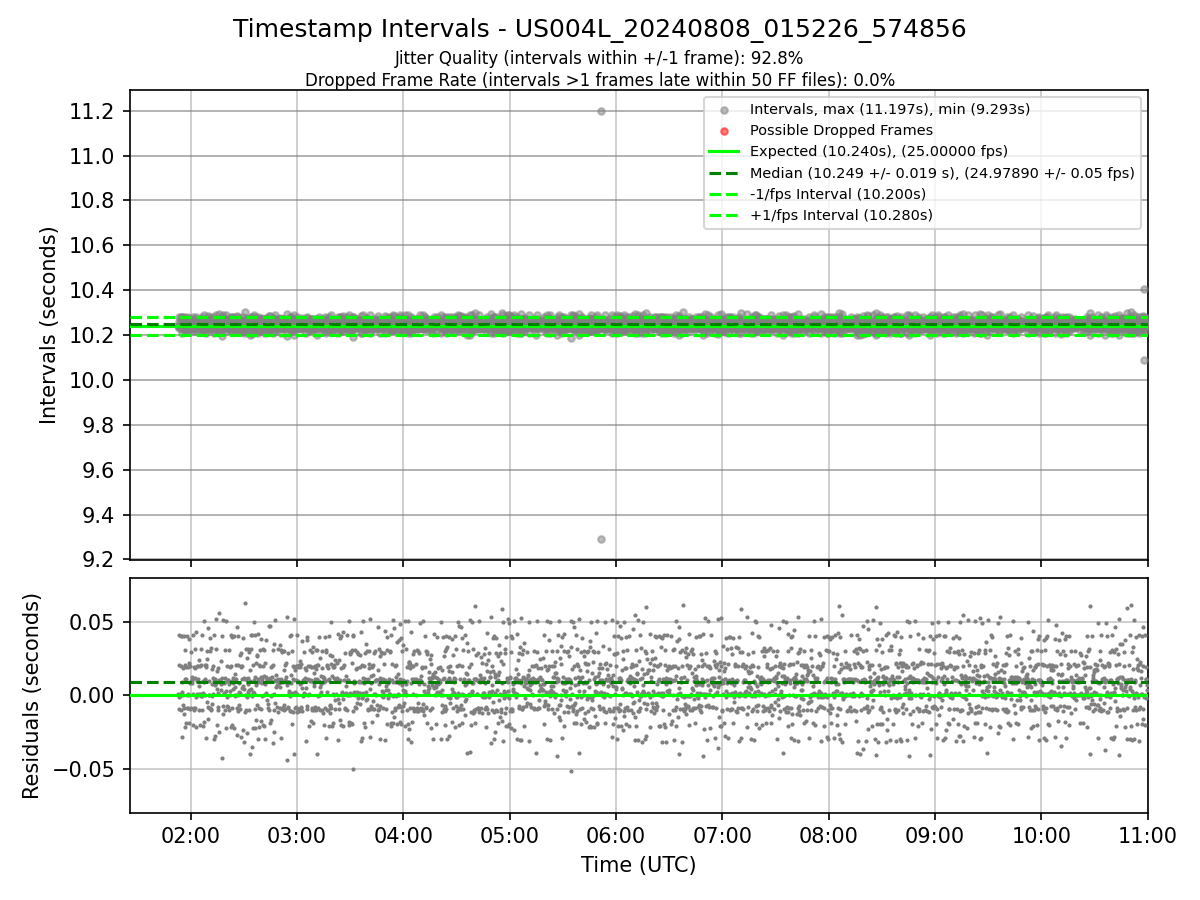Click the minimum outlier point near 9.3 seconds
Viewport: 1200px width, 900px height.
[601, 539]
